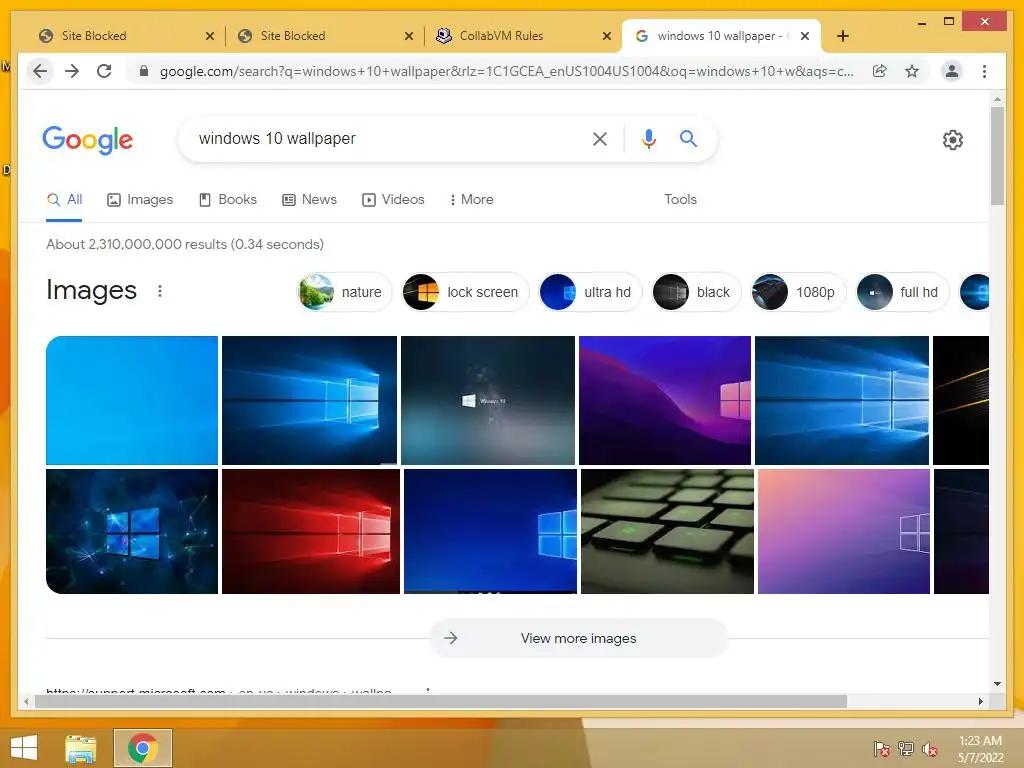This screenshot has height=768, width=1024.
Task: Click the vertical scrollbar thumb
Action: tap(997, 157)
